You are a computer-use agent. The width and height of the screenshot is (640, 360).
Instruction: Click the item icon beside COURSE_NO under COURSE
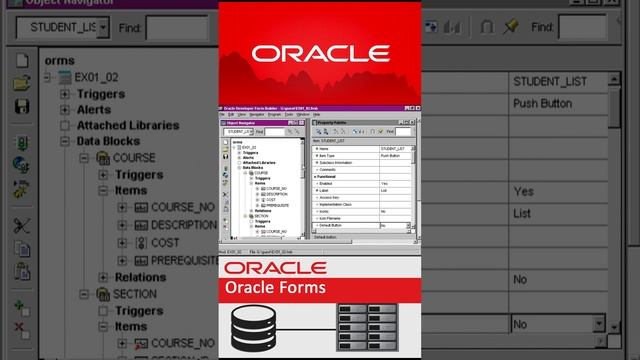point(141,207)
